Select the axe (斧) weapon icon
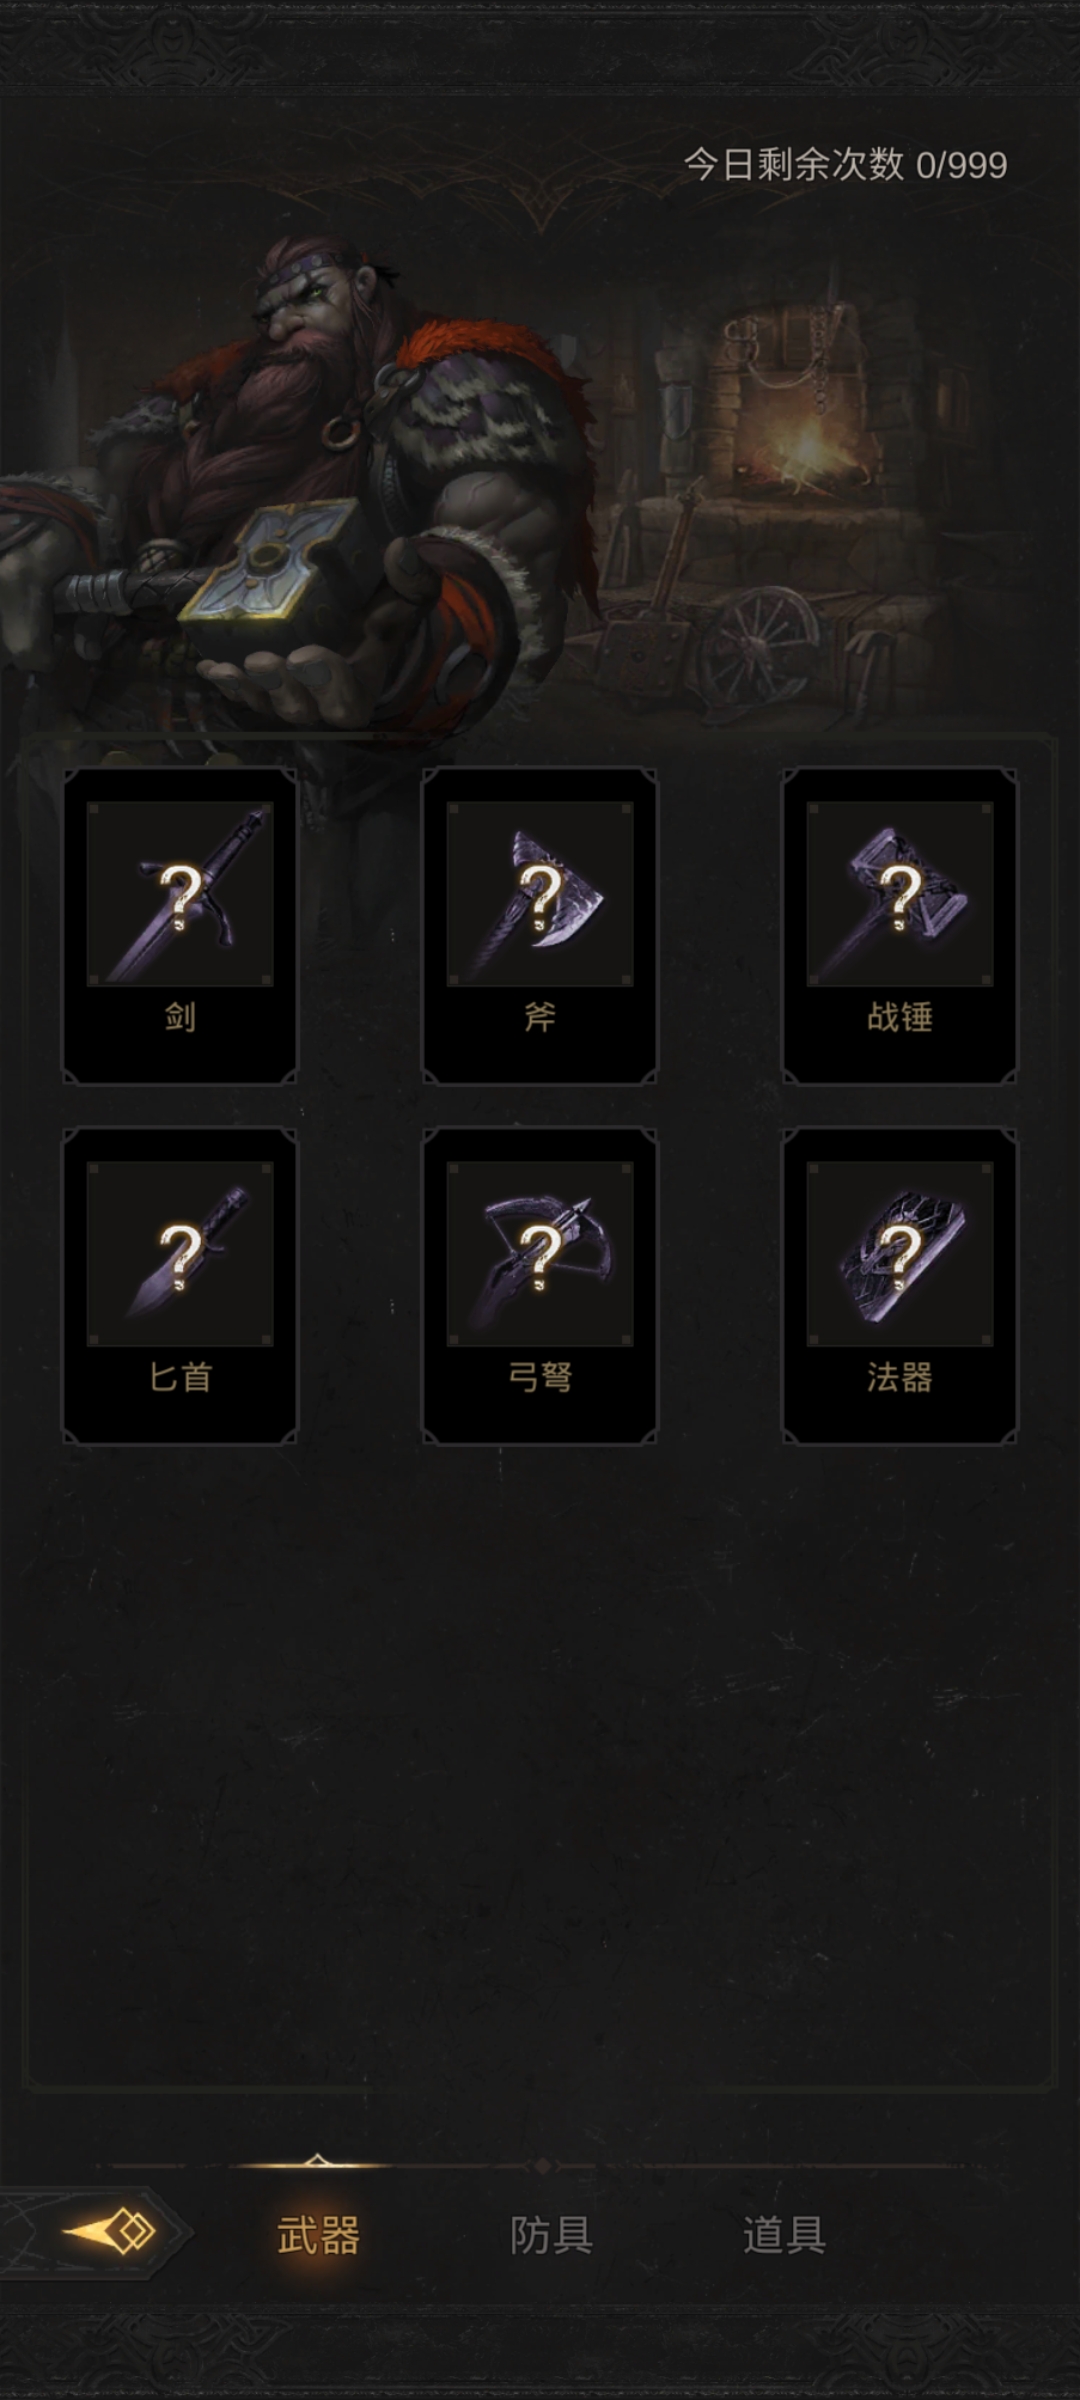Screen dimensions: 1080x2400 [x=540, y=893]
